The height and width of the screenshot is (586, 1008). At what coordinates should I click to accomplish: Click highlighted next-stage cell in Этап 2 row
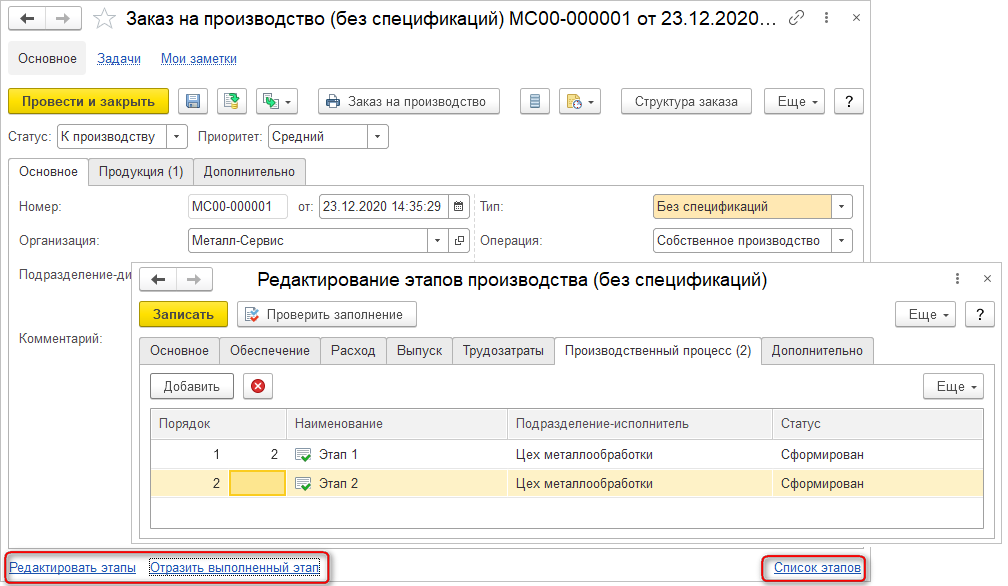pyautogui.click(x=258, y=483)
